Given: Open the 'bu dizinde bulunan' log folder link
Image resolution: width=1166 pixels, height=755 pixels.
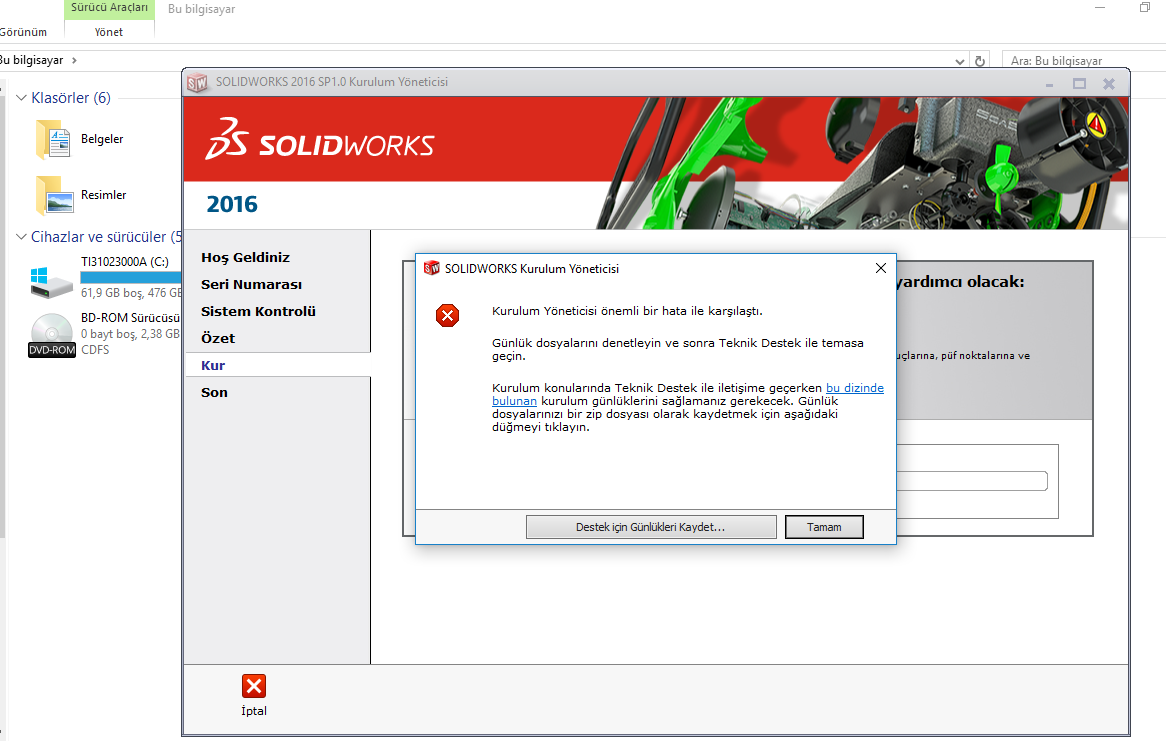Looking at the screenshot, I should (x=854, y=388).
